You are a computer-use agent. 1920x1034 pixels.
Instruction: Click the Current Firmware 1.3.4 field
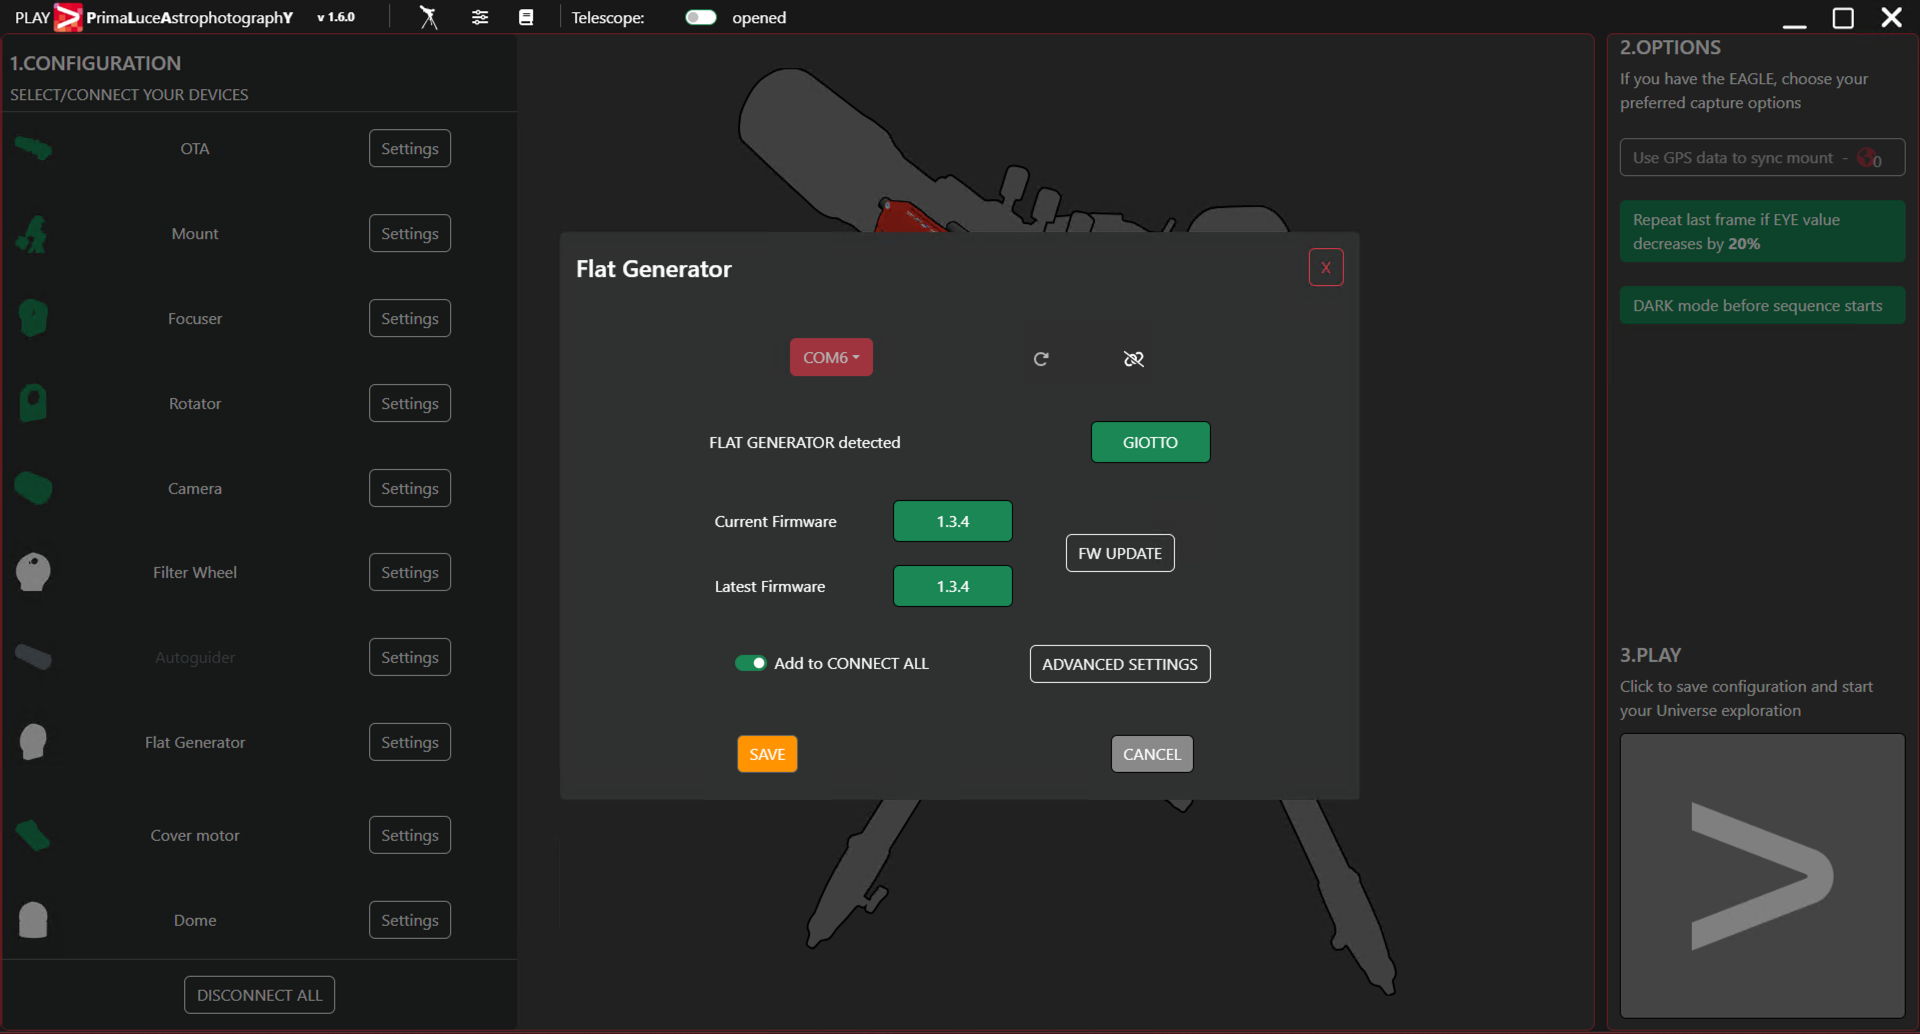[x=953, y=521]
